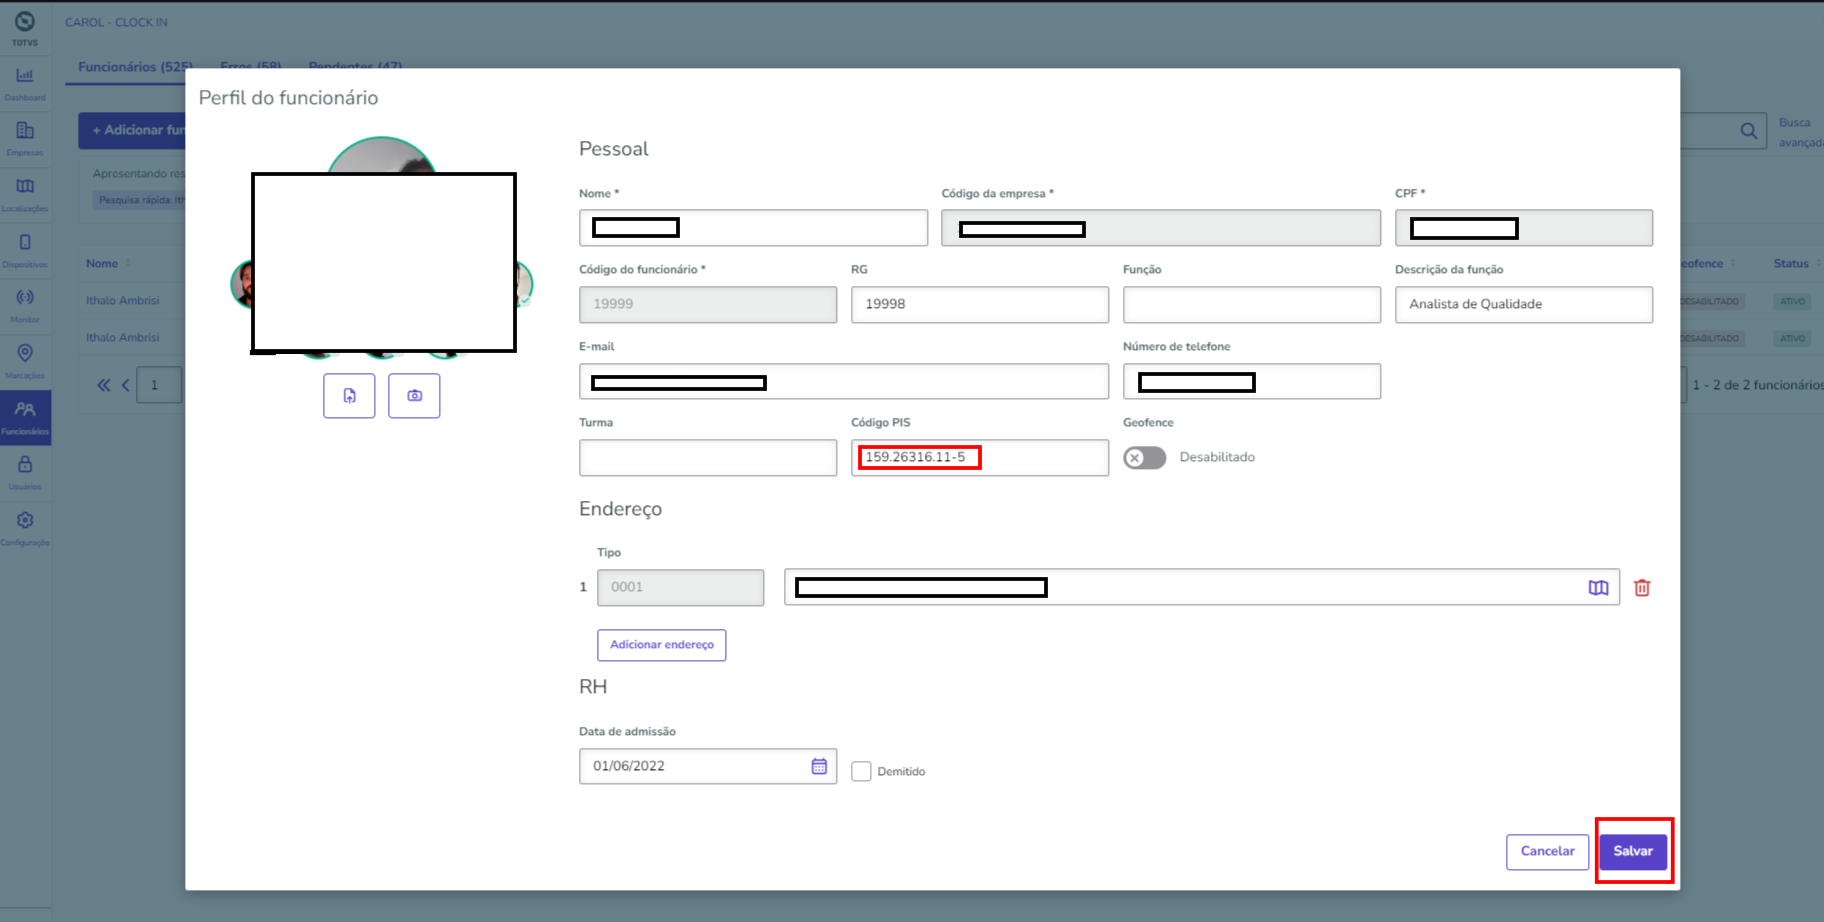Viewport: 1824px width, 922px height.
Task: Click the upload photo file icon button
Action: point(349,396)
